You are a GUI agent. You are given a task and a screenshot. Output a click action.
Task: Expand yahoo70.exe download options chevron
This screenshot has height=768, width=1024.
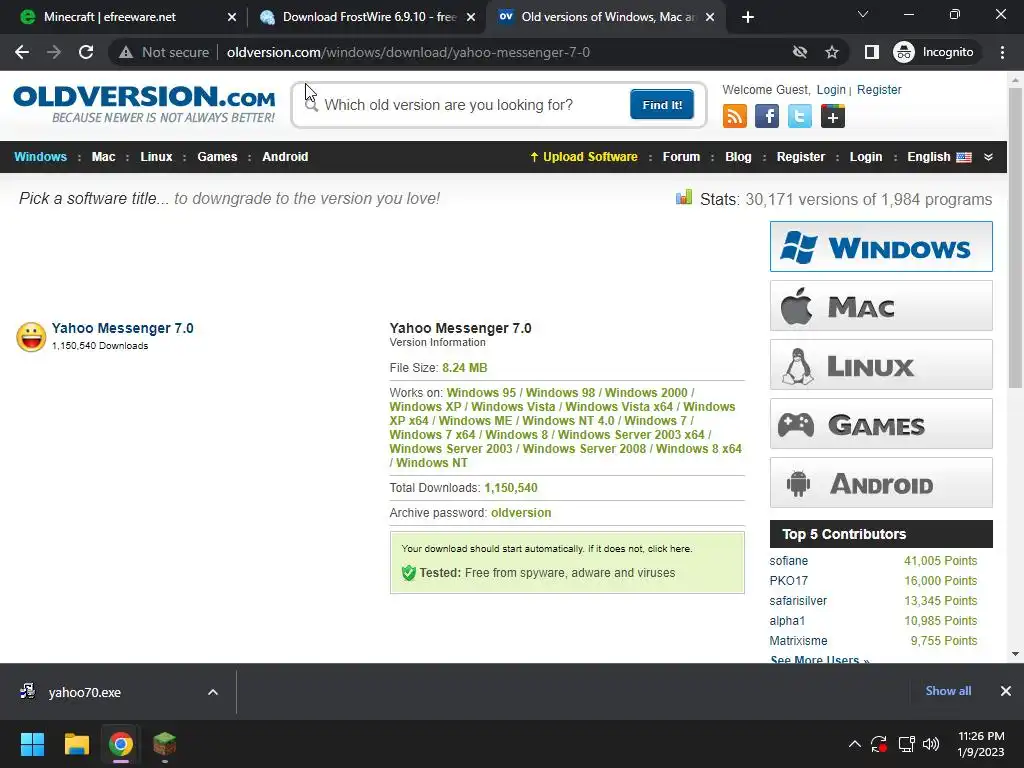tap(213, 692)
